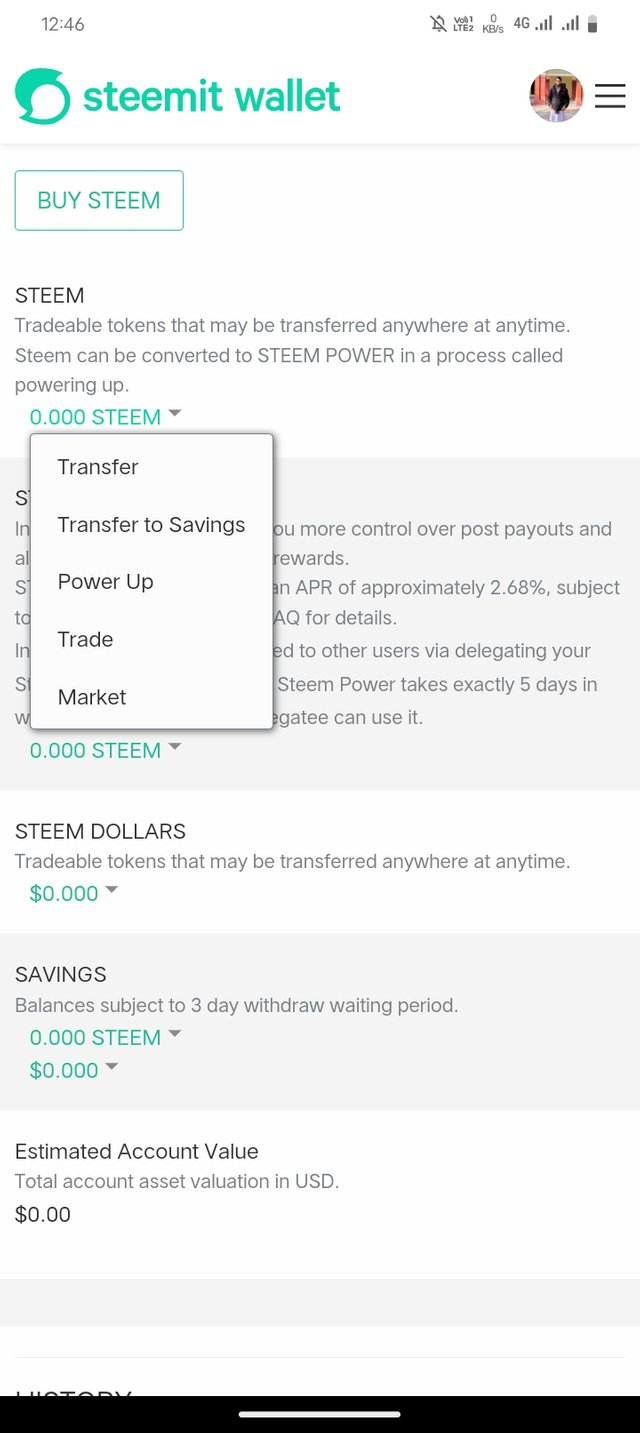
Task: Click the steemit wallet title text
Action: click(x=211, y=97)
